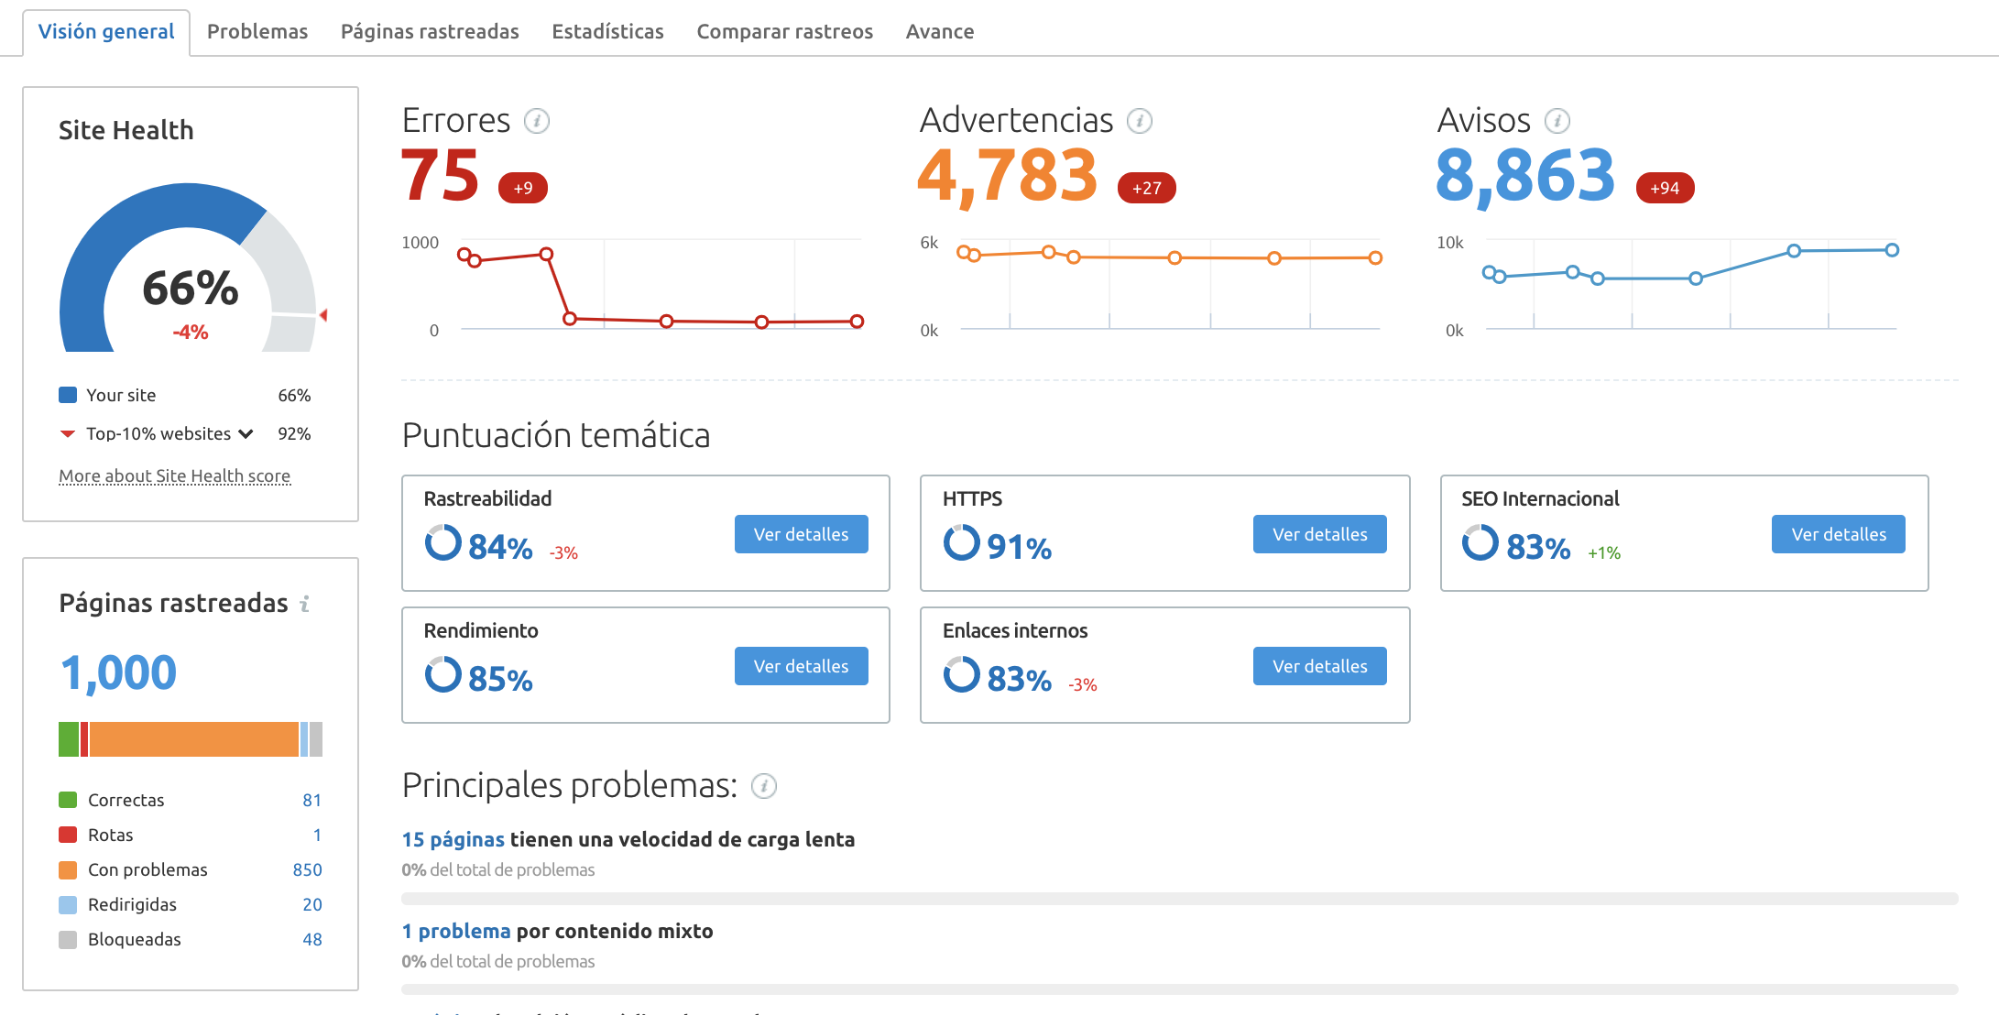This screenshot has height=1016, width=1999.
Task: Click the Rastreabilidad donut score icon
Action: 443,543
